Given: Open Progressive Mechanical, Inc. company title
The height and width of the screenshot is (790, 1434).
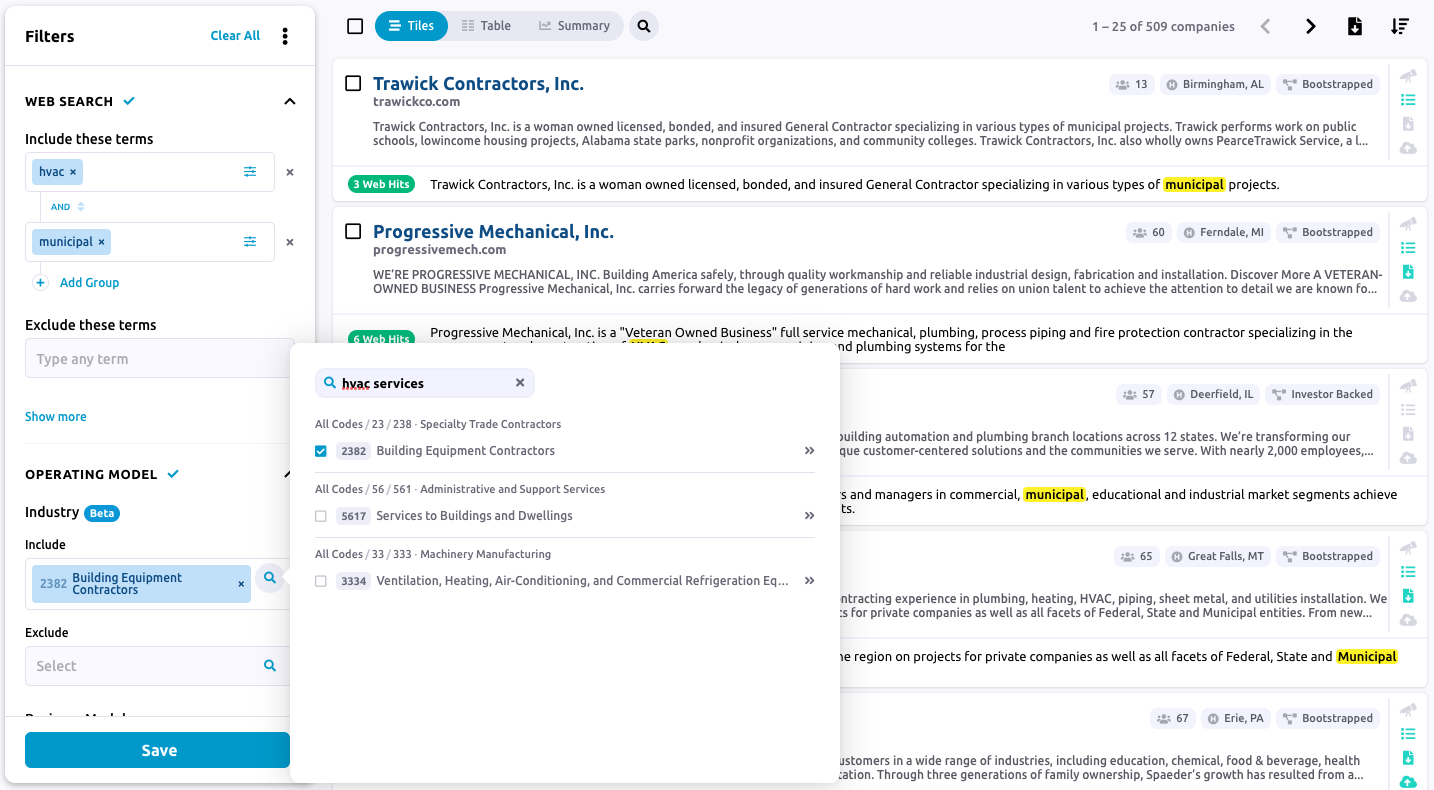Looking at the screenshot, I should 493,232.
